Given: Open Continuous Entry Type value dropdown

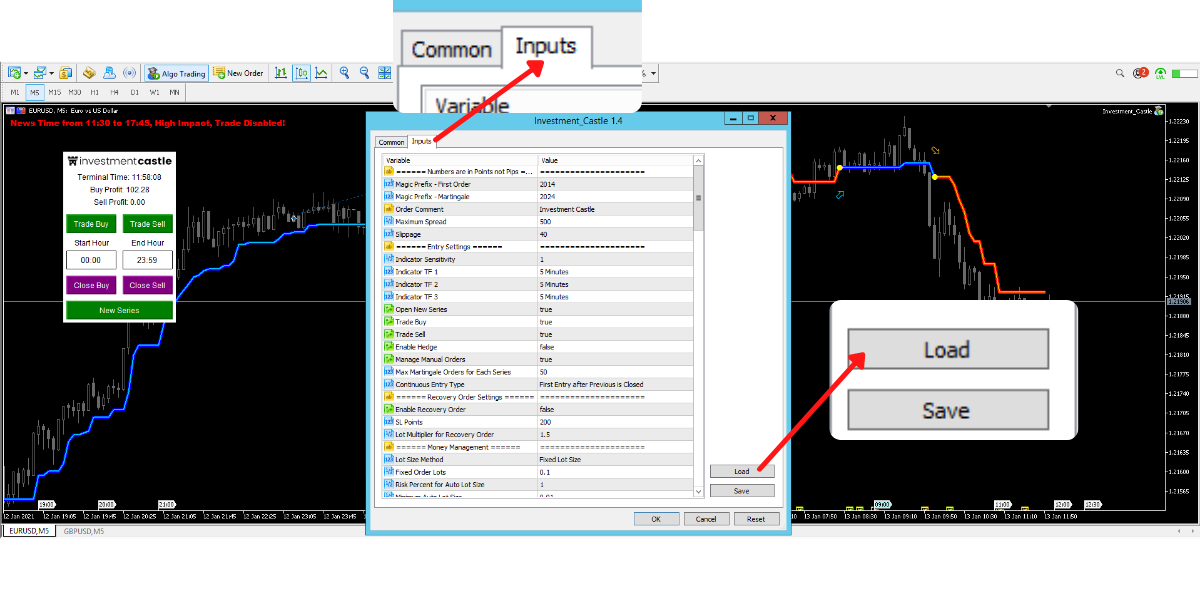Looking at the screenshot, I should click(x=615, y=384).
